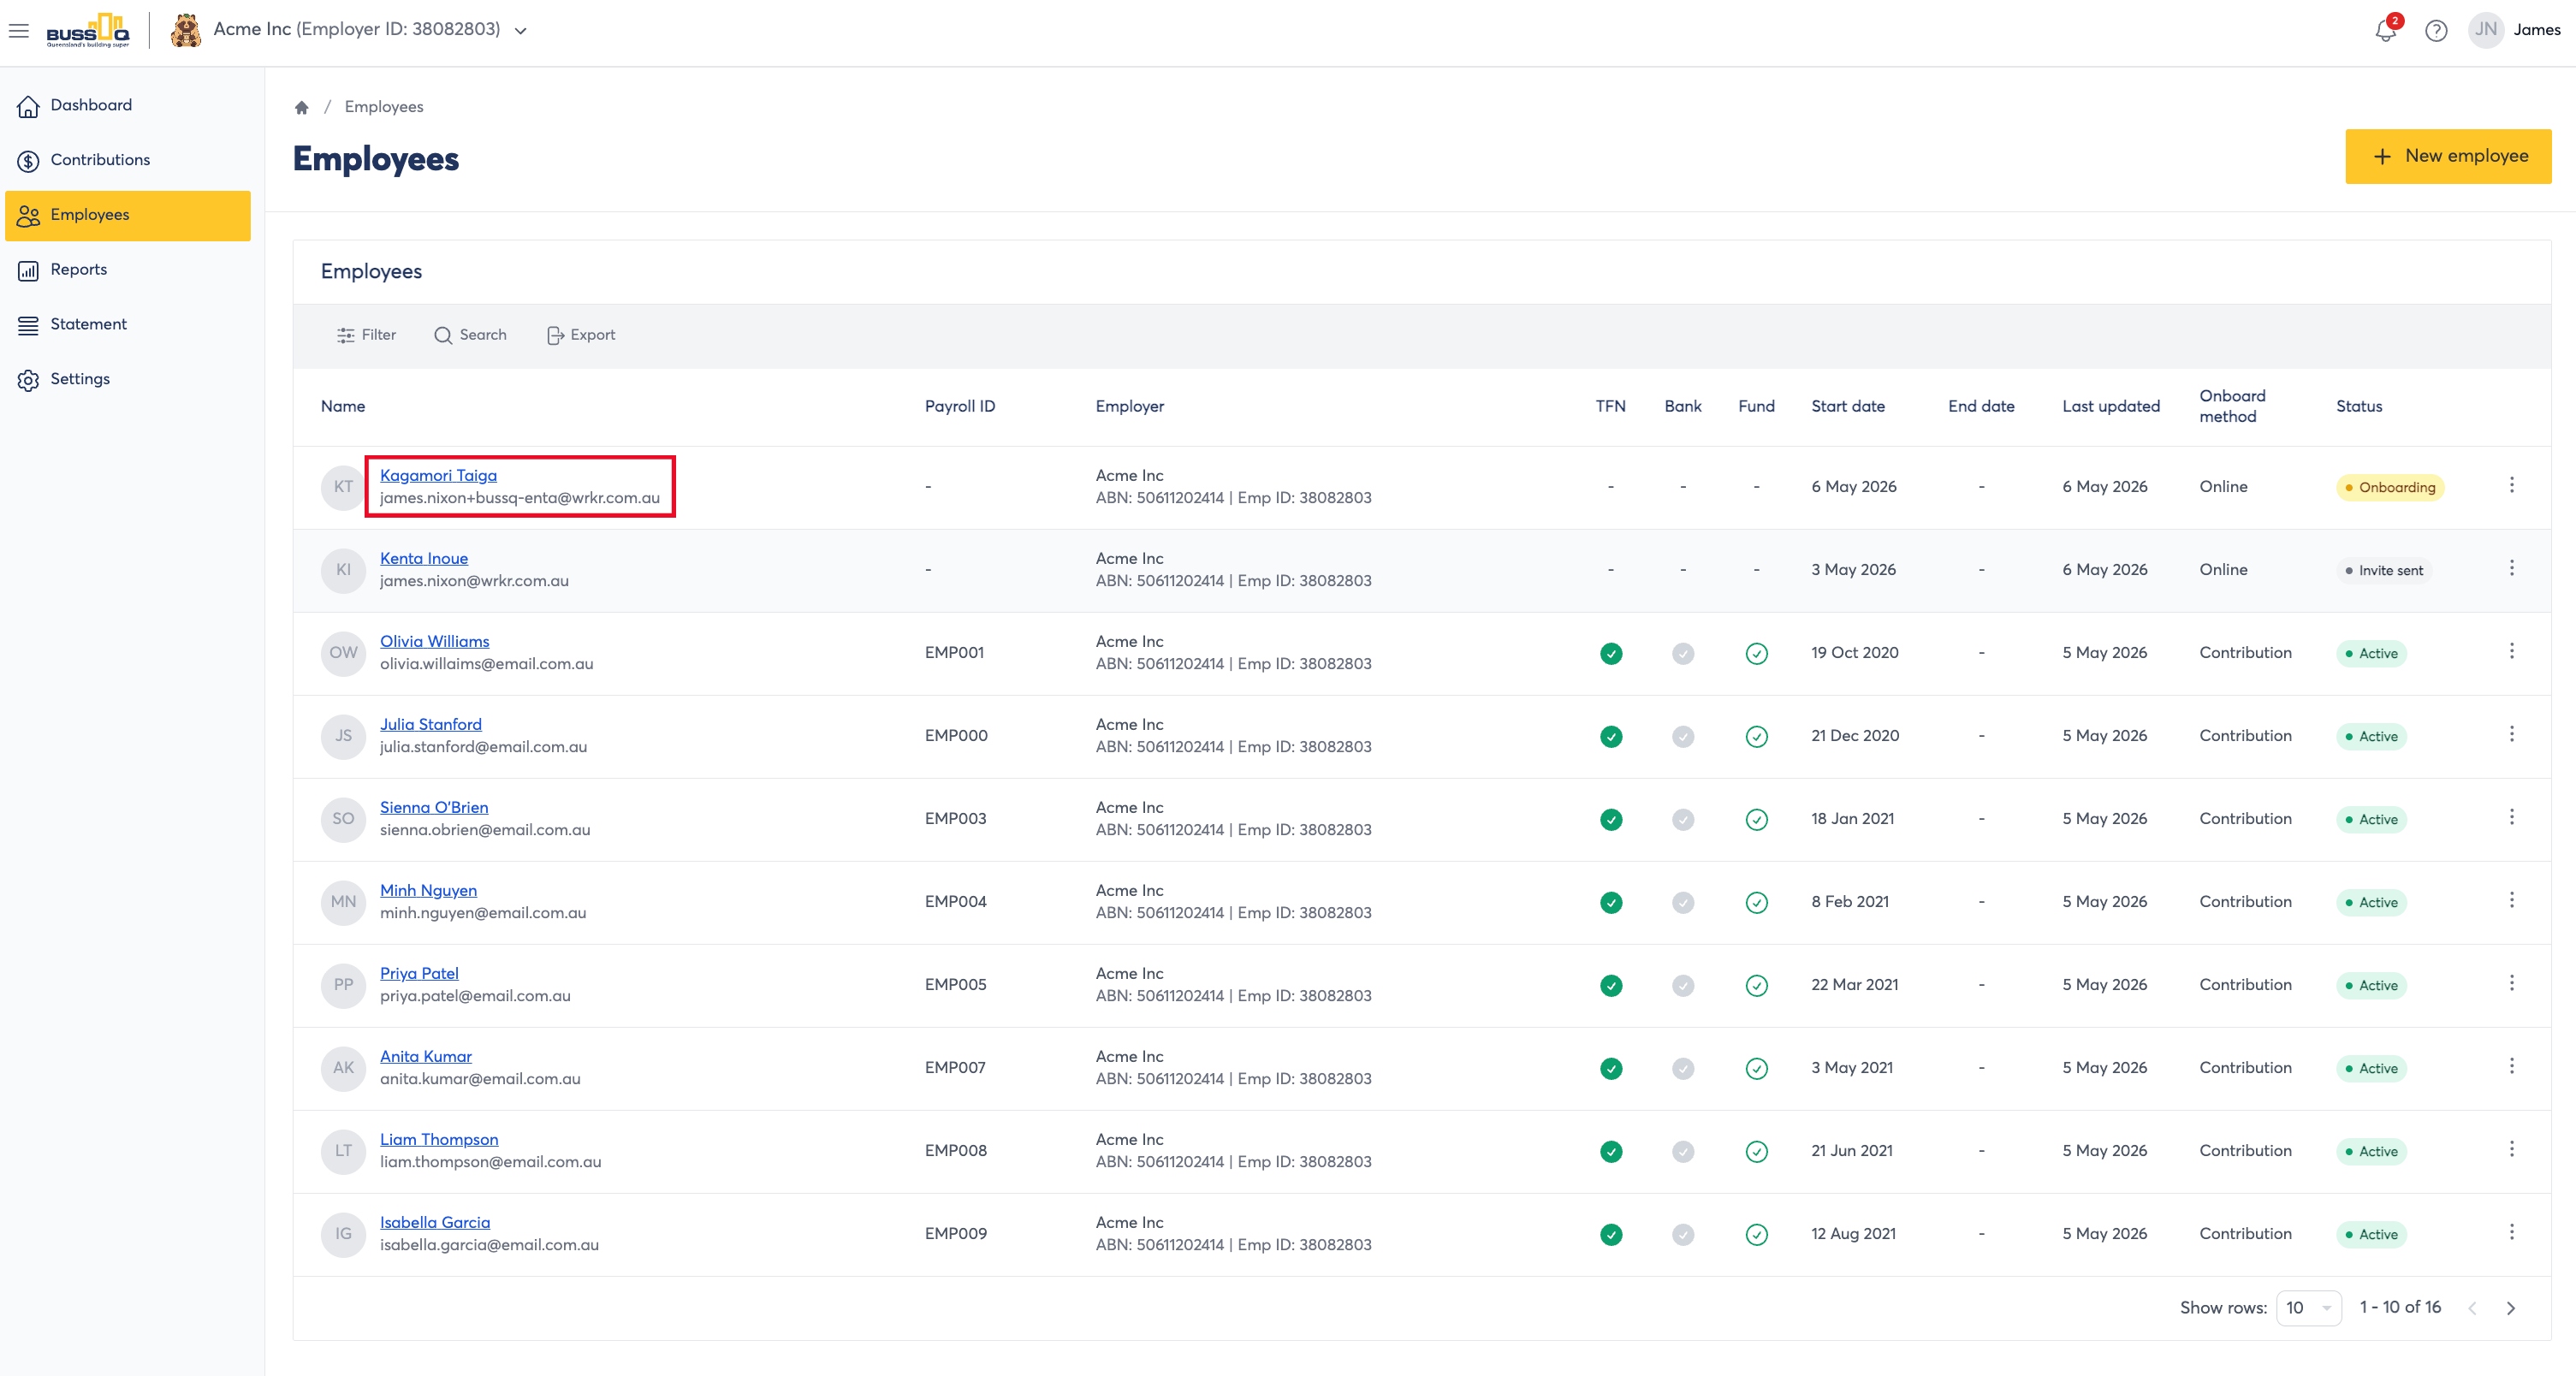Open the hamburger navigation menu
Image resolution: width=2576 pixels, height=1376 pixels.
[x=19, y=30]
